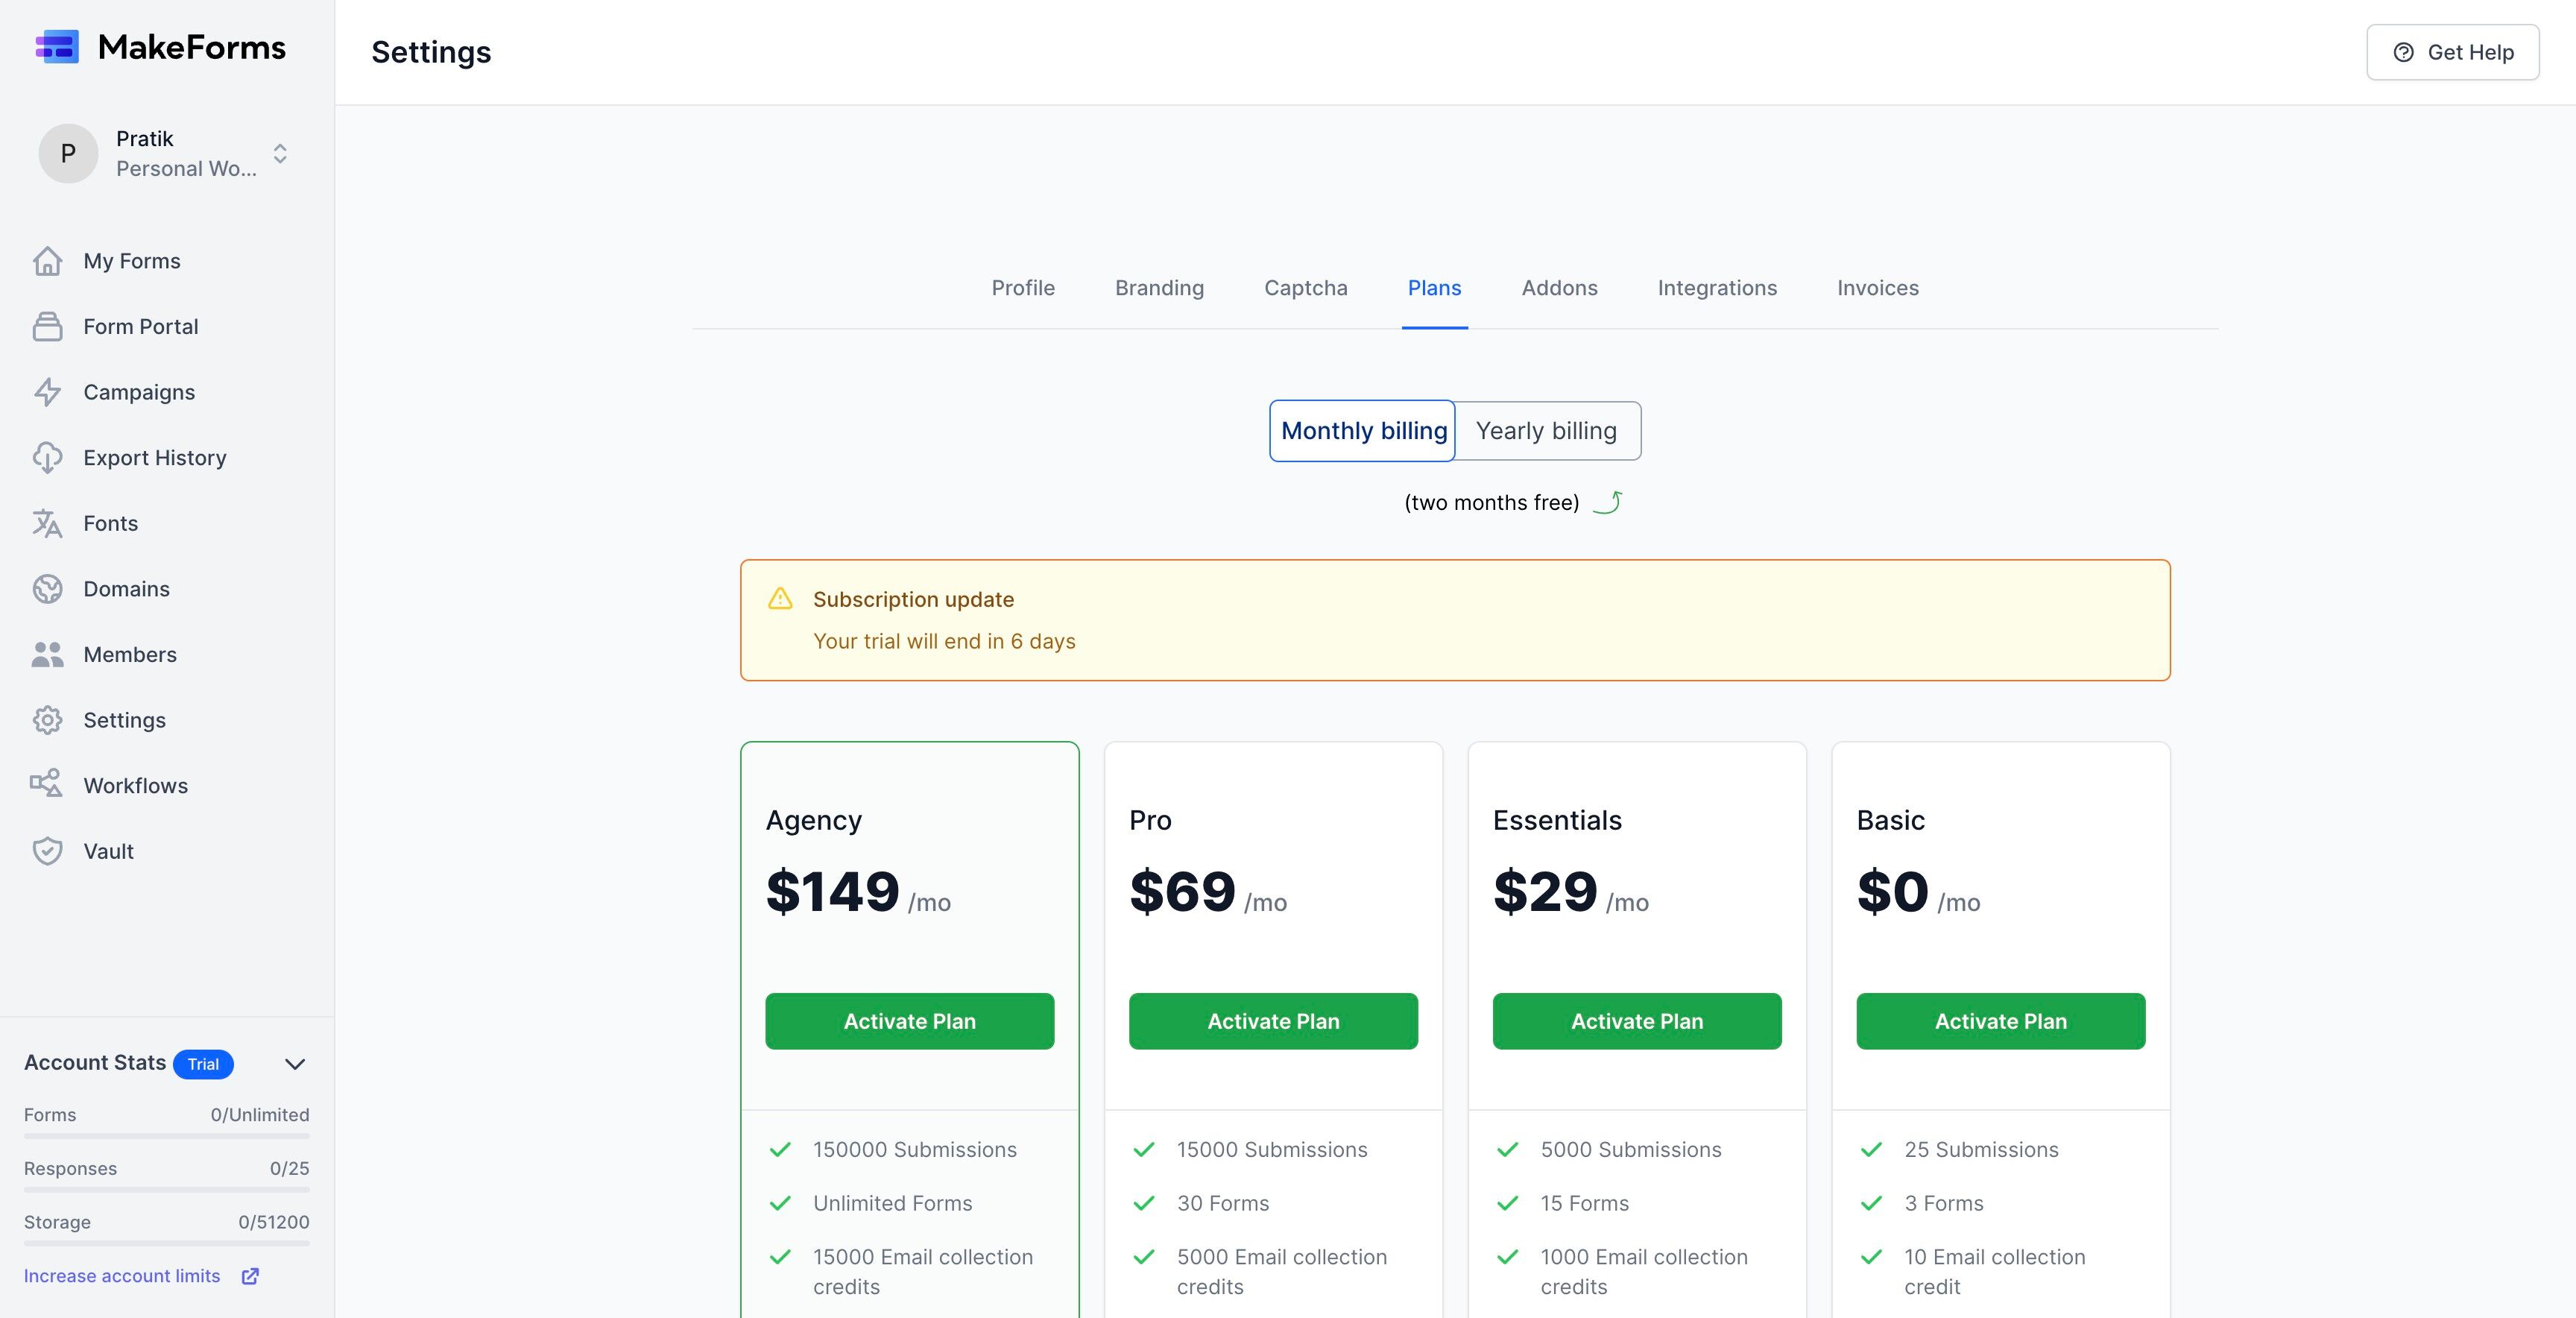Screen dimensions: 2576x1318
Task: Click the Fonts translate icon
Action: coord(47,523)
